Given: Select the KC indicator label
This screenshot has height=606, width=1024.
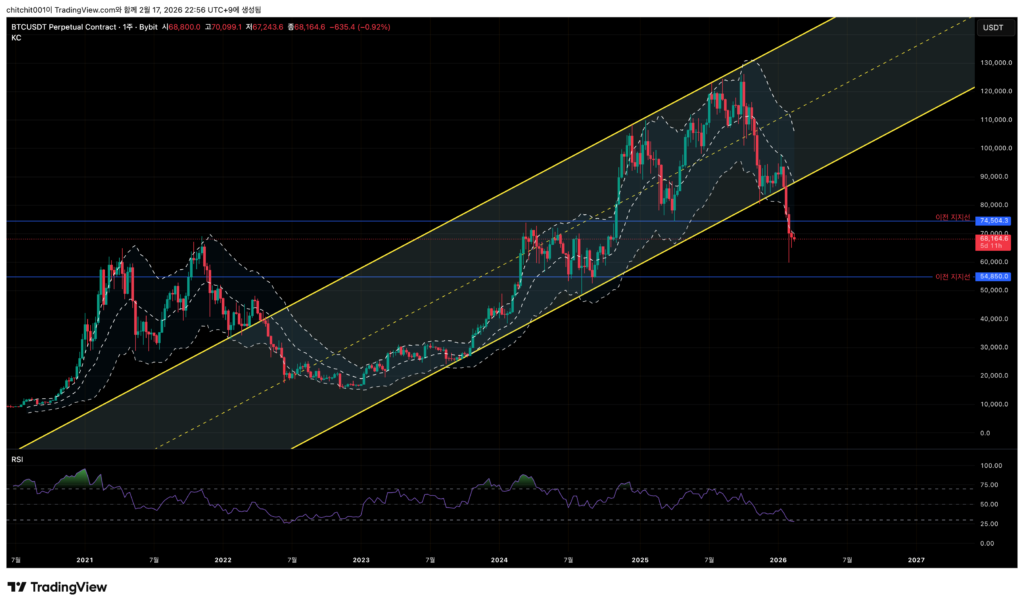Looking at the screenshot, I should [x=15, y=38].
